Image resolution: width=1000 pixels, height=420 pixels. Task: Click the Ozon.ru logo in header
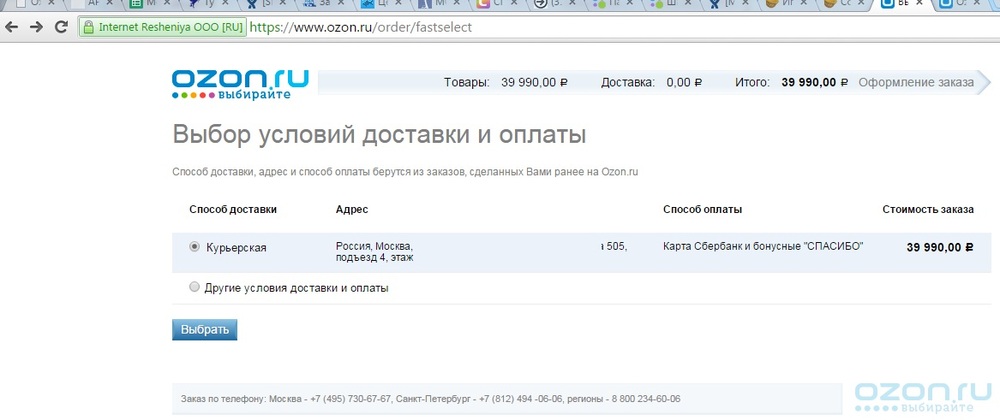[x=240, y=84]
